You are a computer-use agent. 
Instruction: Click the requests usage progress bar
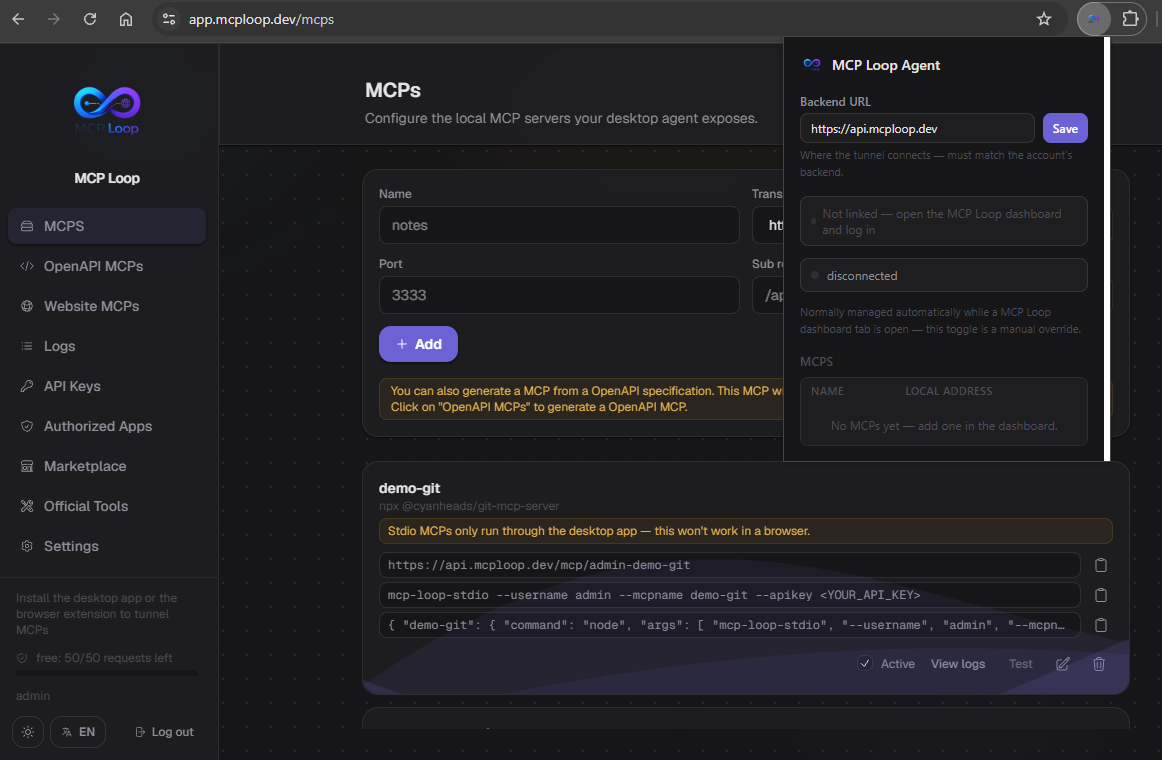point(107,673)
